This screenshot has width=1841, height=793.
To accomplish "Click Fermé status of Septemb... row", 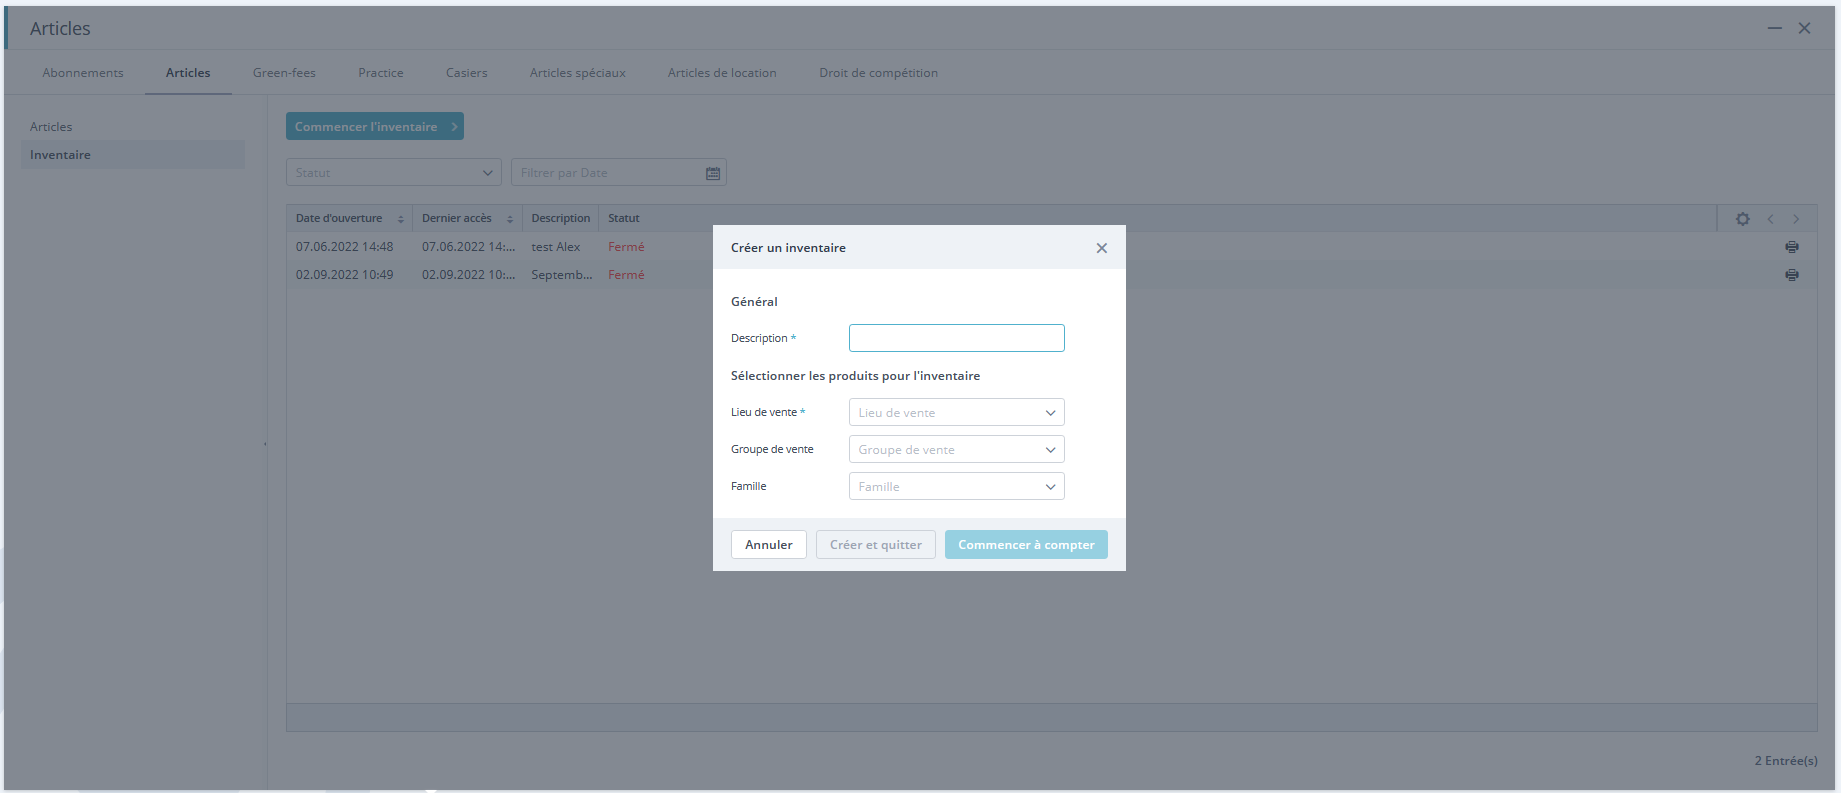I will (626, 275).
